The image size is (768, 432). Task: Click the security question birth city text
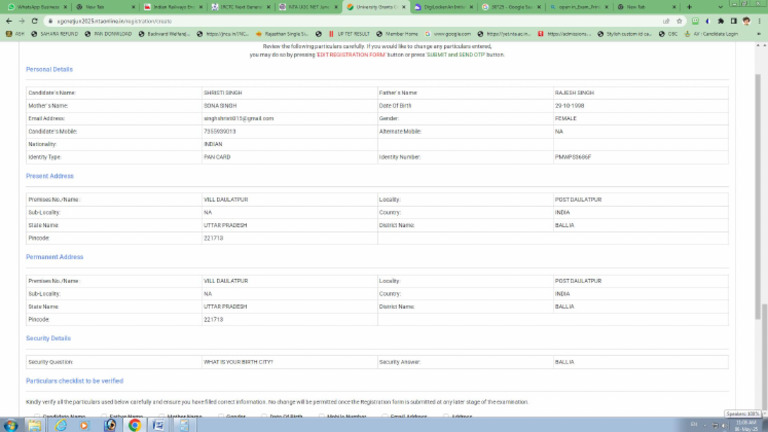238,361
